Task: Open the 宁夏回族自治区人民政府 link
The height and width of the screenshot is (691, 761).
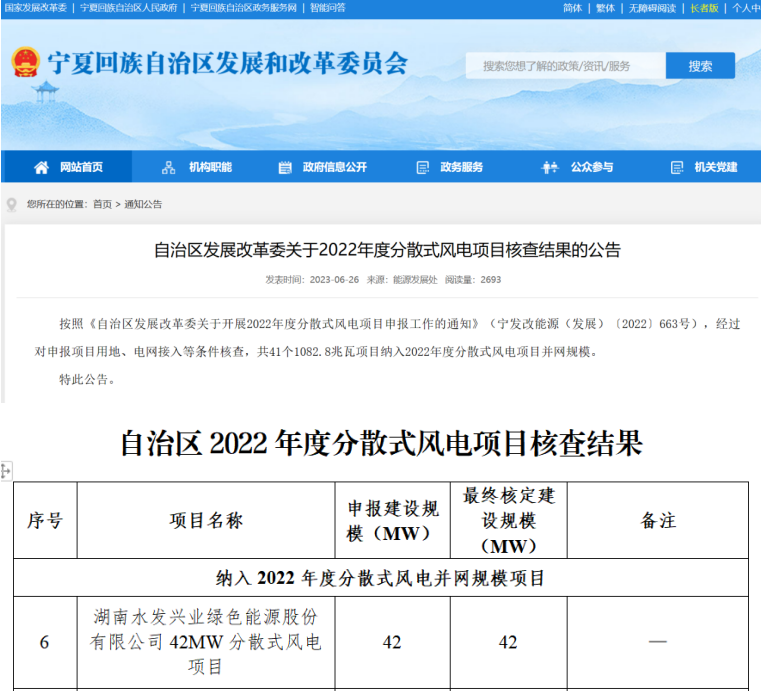Action: [129, 8]
